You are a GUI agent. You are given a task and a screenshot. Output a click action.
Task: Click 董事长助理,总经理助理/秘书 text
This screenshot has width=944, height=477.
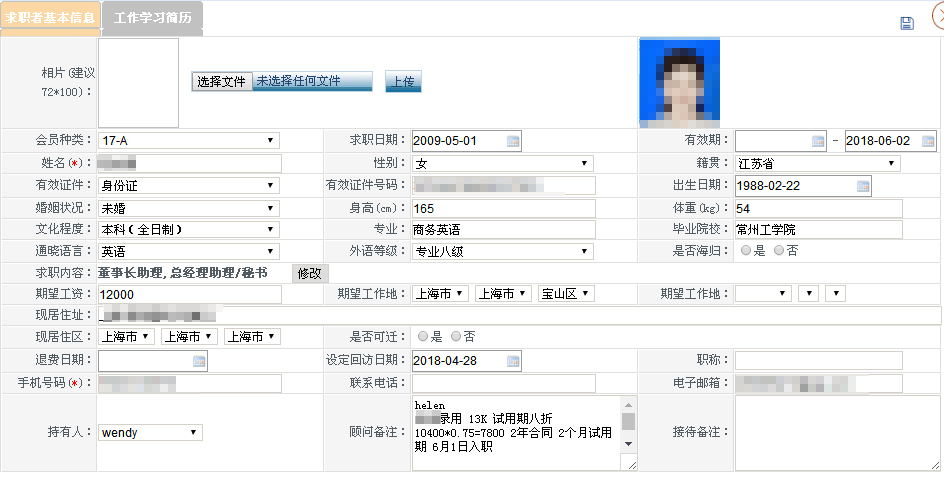click(183, 273)
